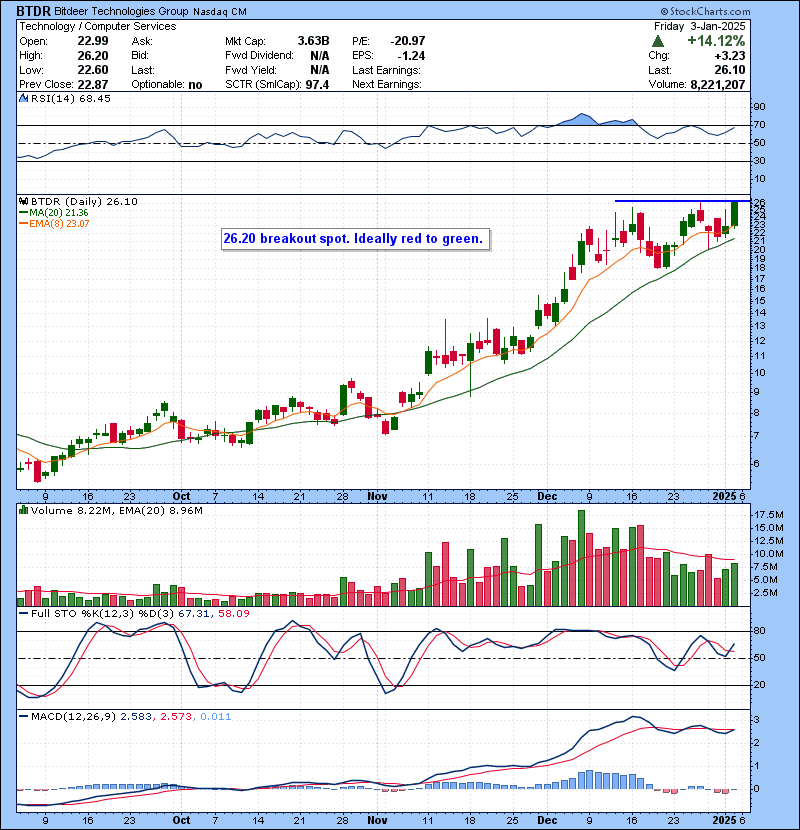Click the Last Earnings label
This screenshot has height=830, width=800.
coord(386,70)
